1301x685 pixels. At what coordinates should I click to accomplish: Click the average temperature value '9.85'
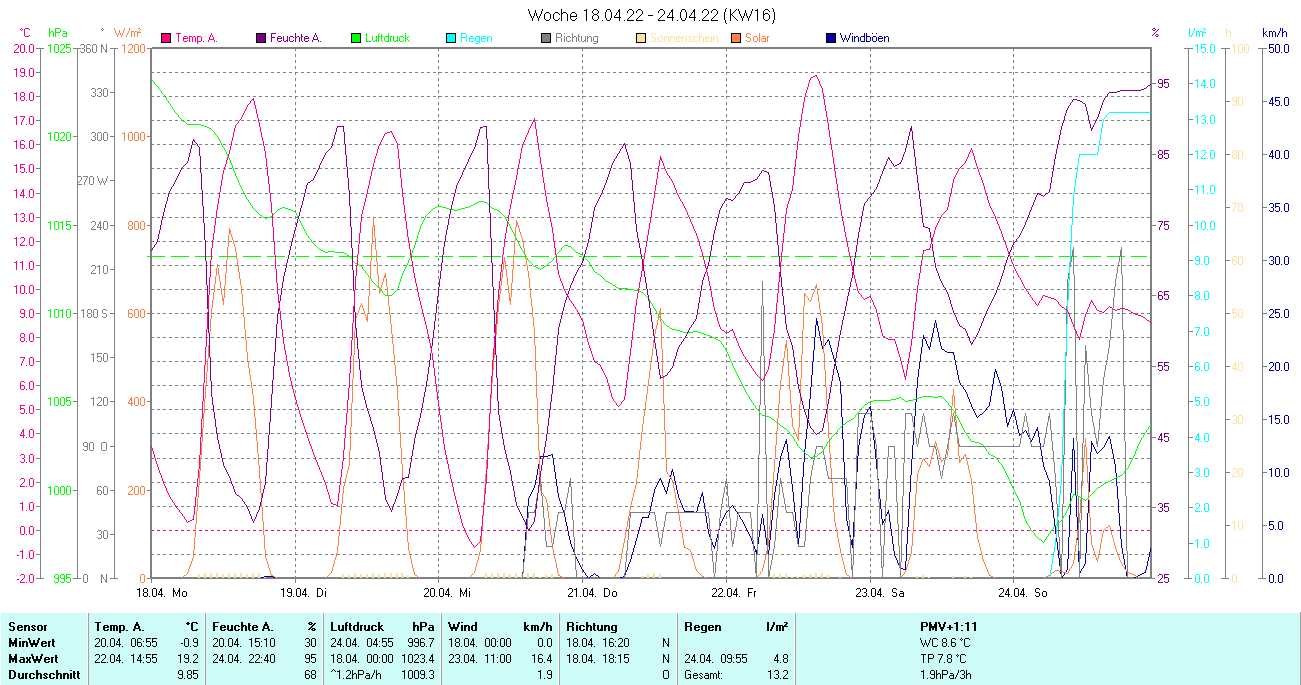coord(188,674)
